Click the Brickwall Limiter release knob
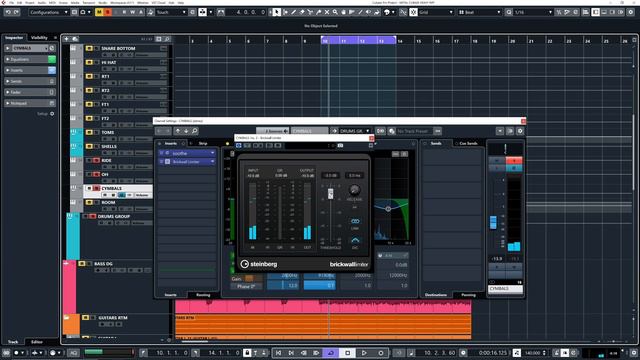 (x=354, y=189)
